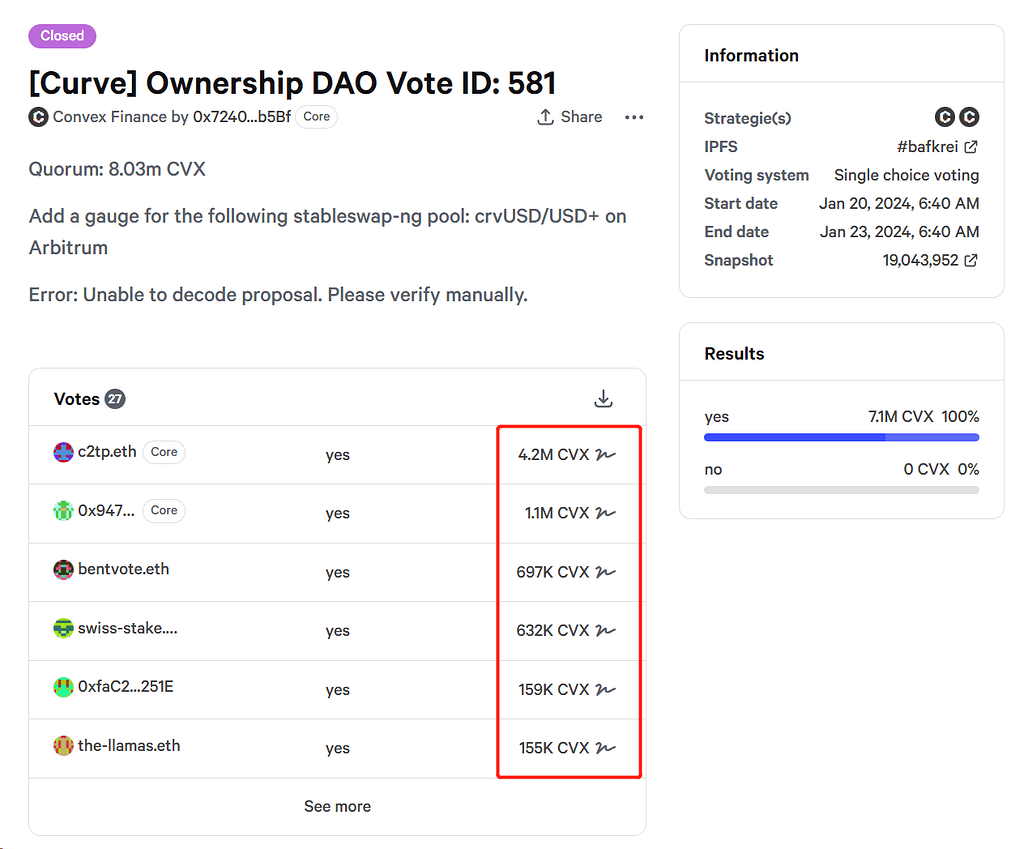1024x849 pixels.
Task: Click the See more button
Action: 337,806
